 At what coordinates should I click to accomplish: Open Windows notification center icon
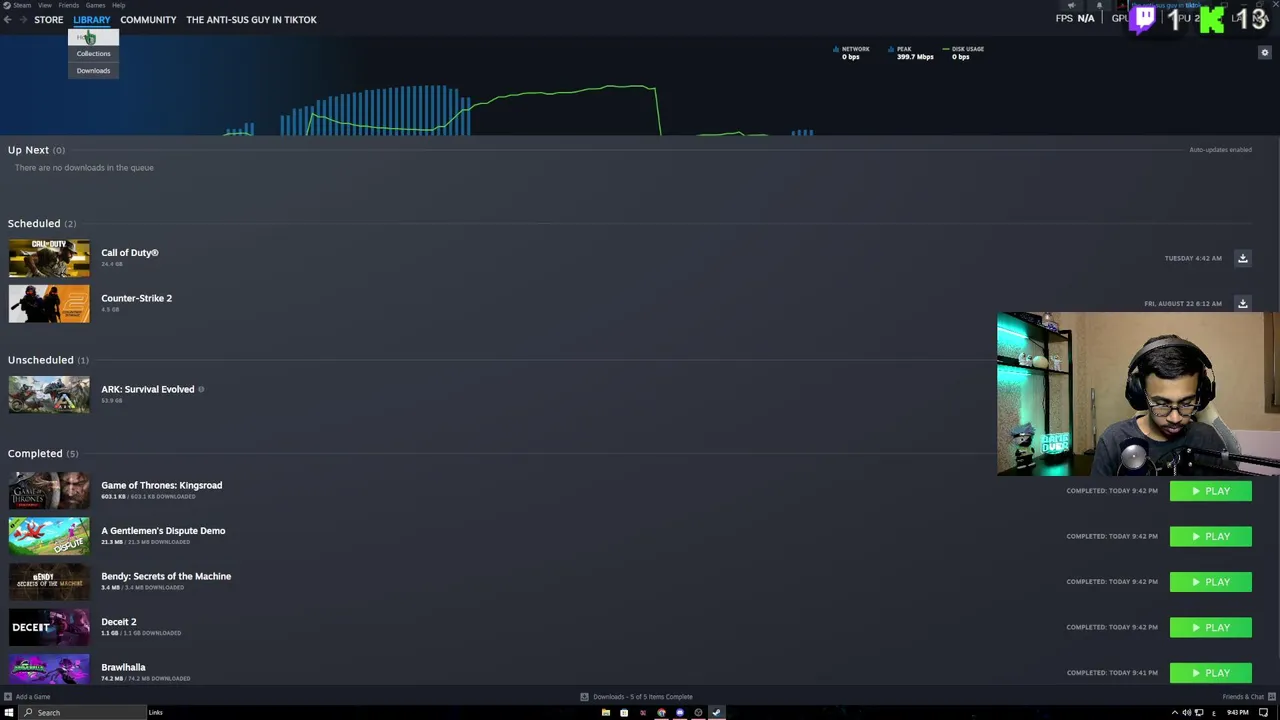(x=1262, y=713)
